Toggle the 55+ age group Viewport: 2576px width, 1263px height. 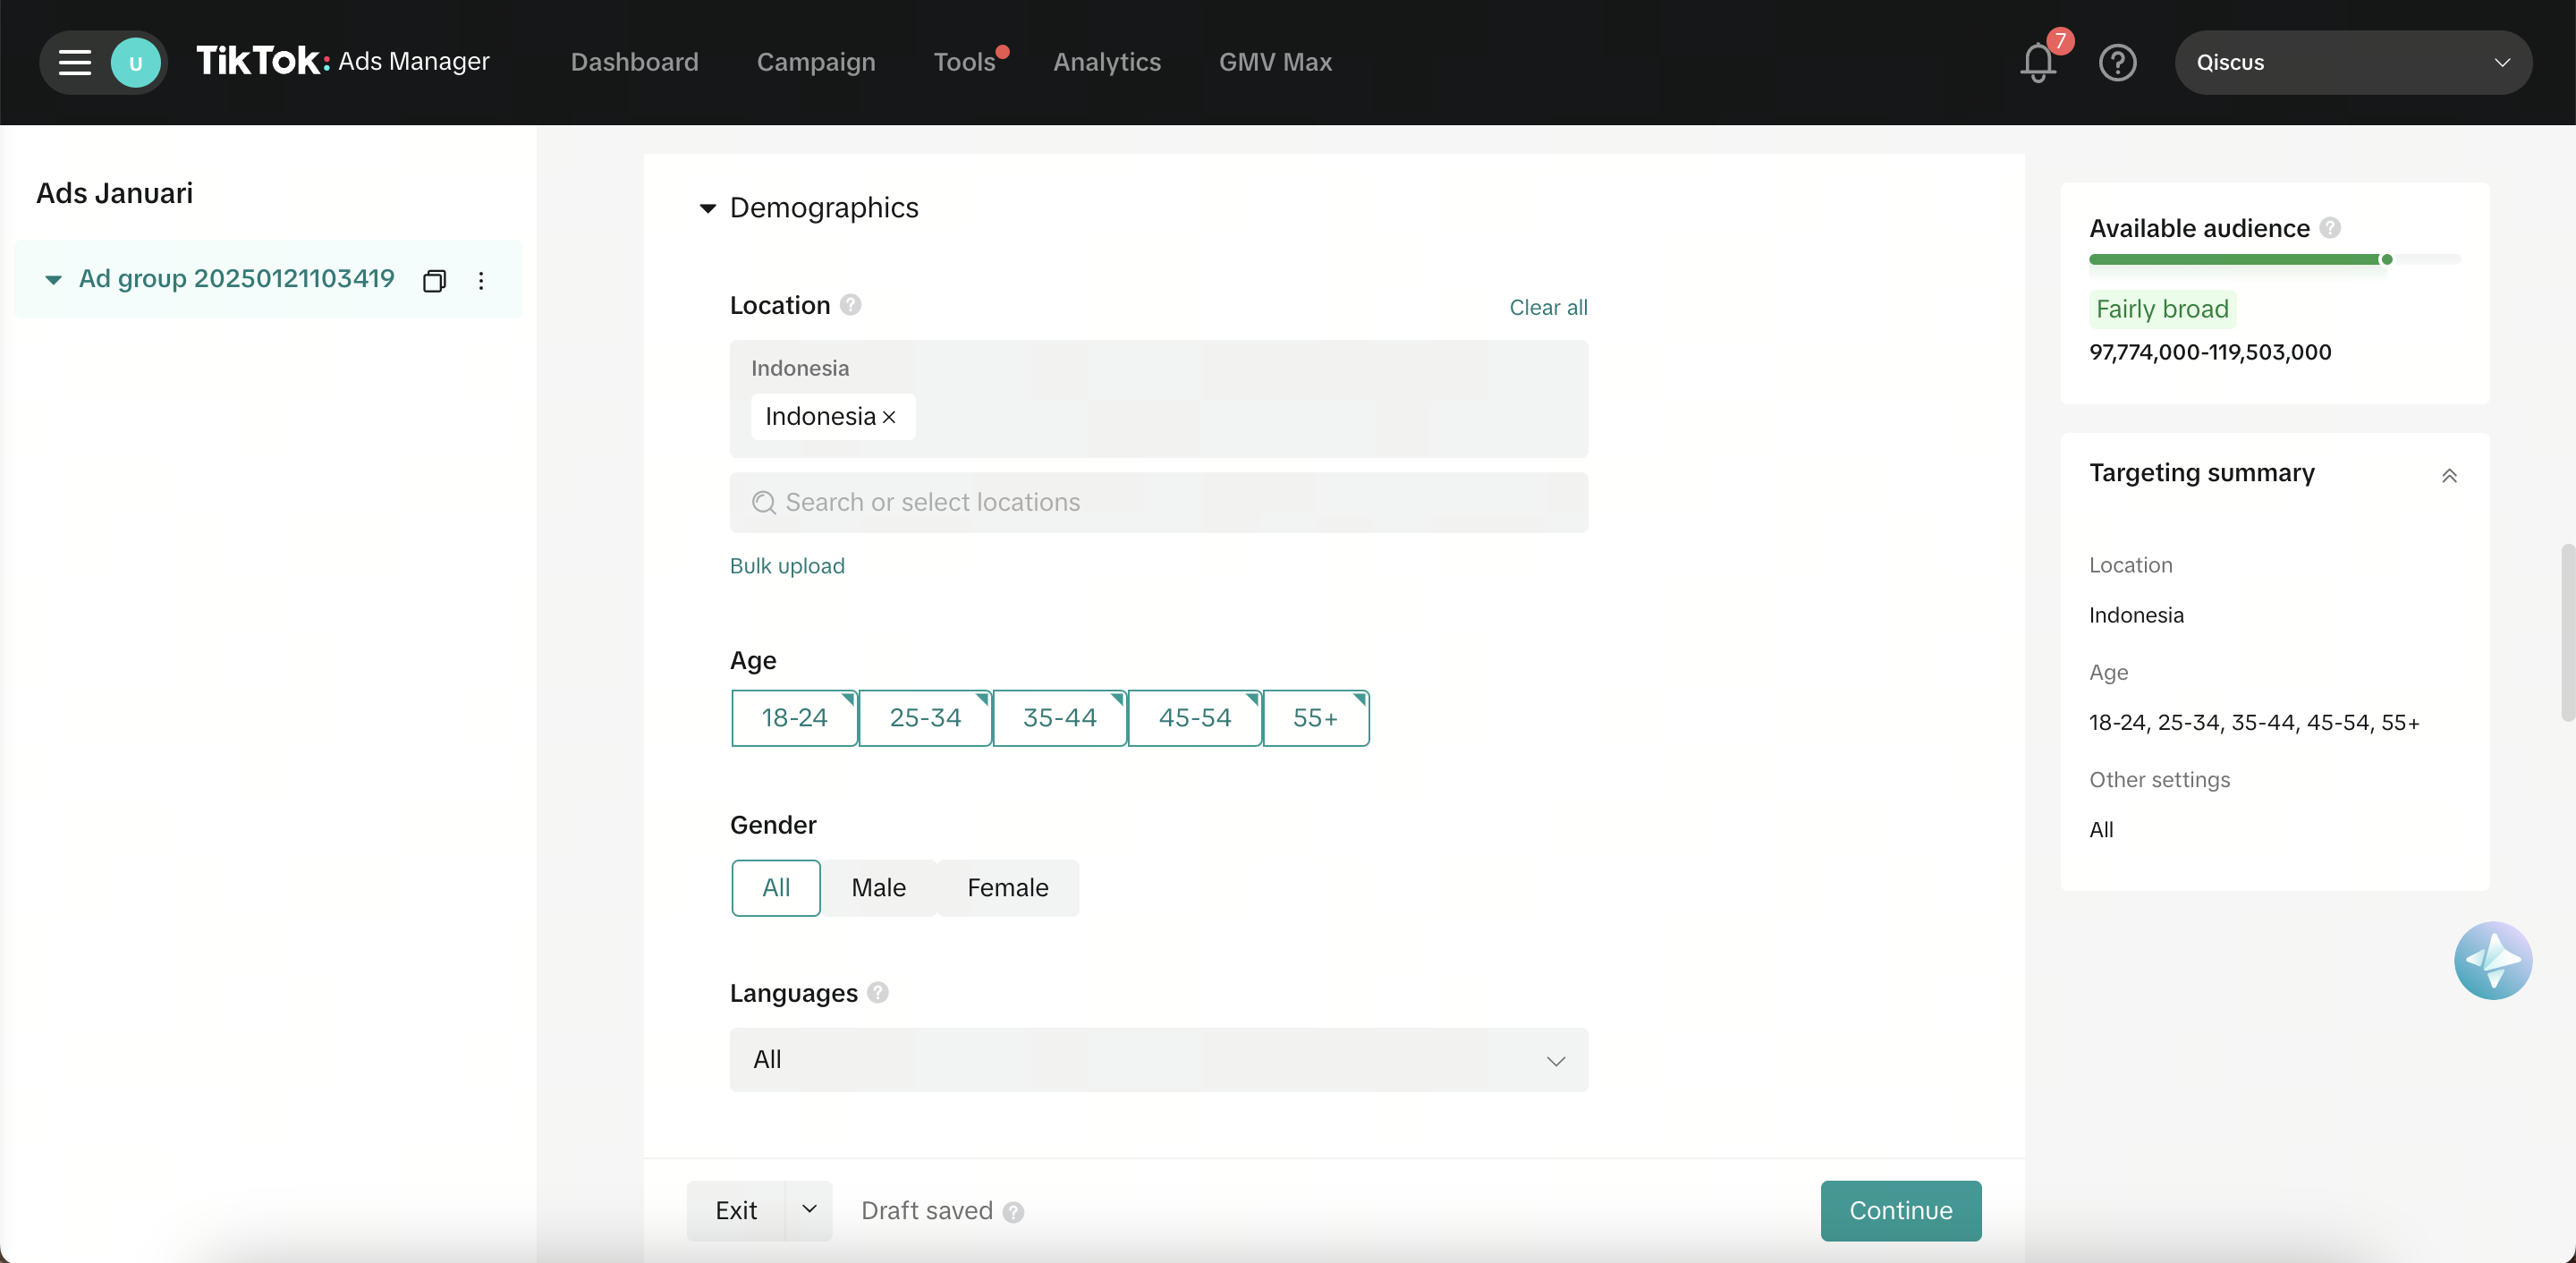pos(1315,718)
